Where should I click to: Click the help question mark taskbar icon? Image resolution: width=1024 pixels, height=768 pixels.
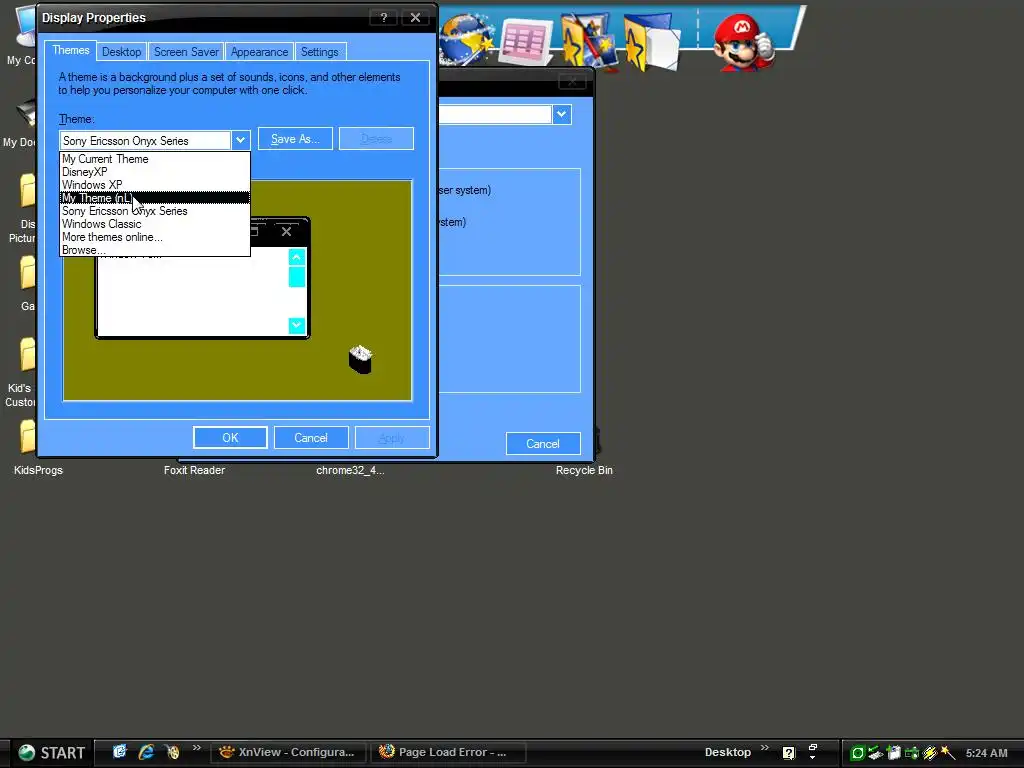pos(789,753)
